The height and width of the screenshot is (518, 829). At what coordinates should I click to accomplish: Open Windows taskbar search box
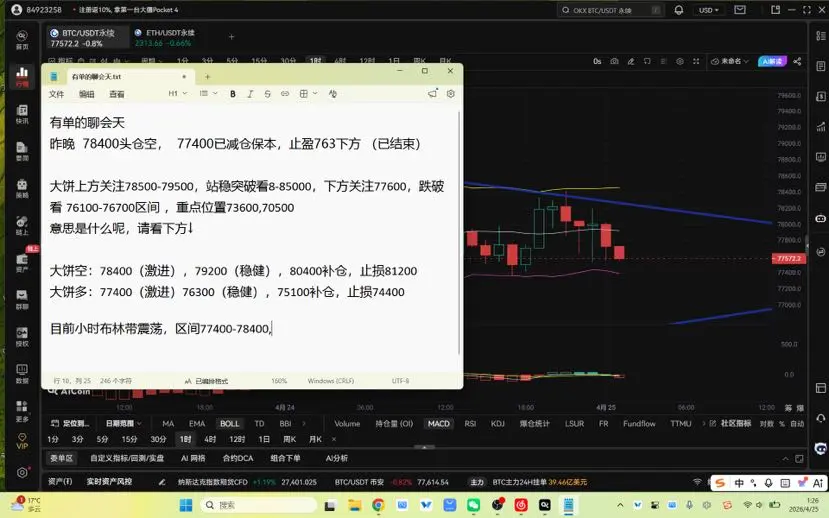(x=259, y=505)
